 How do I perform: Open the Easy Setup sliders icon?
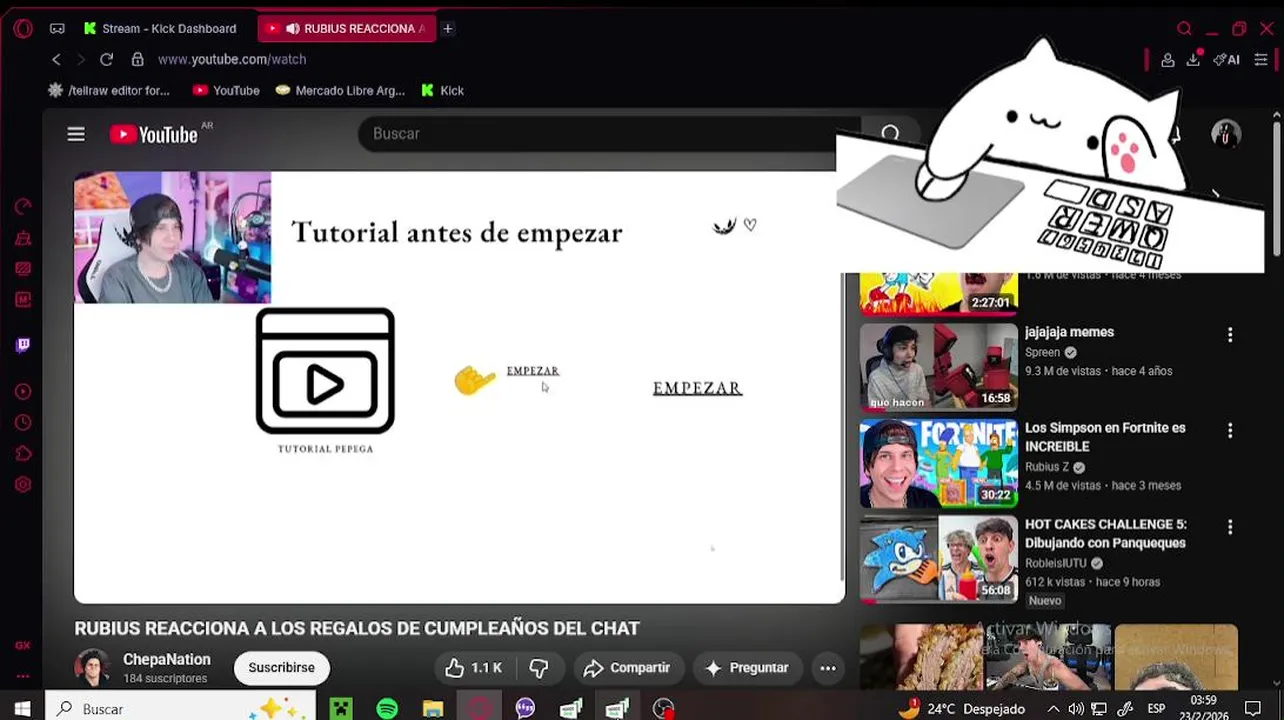coord(1261,60)
